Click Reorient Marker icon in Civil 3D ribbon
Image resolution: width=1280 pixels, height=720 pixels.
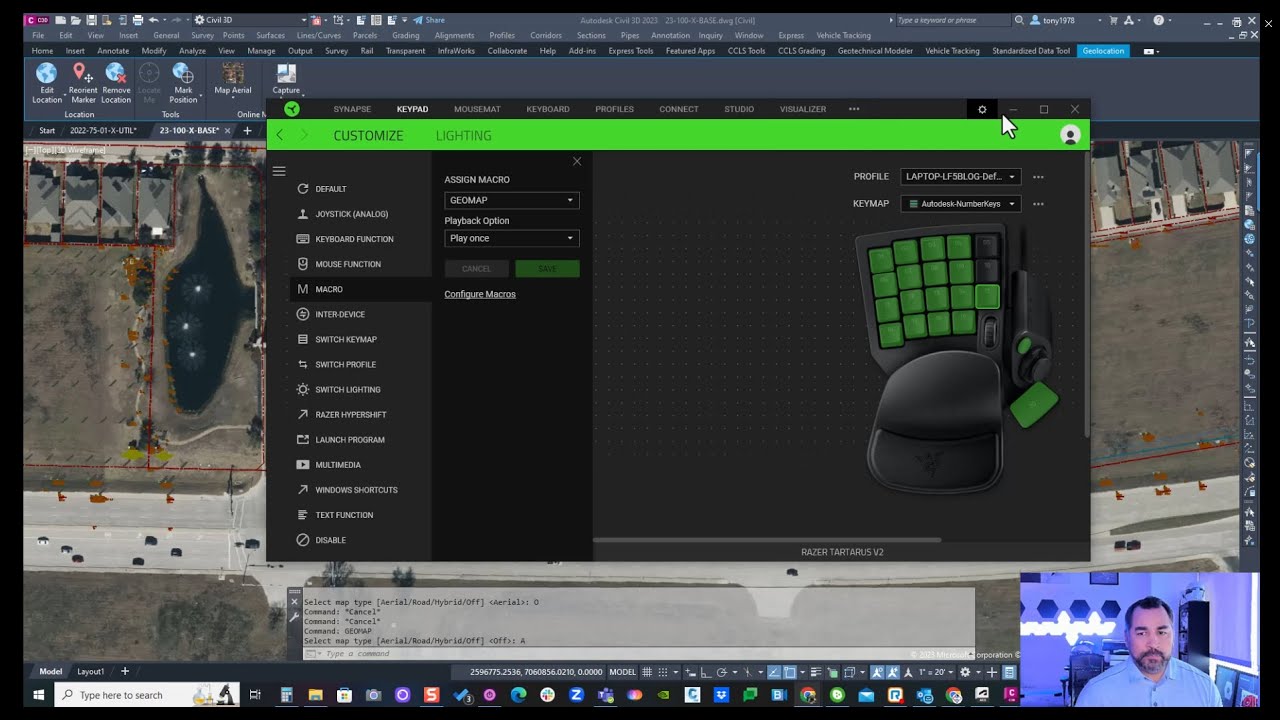[82, 73]
